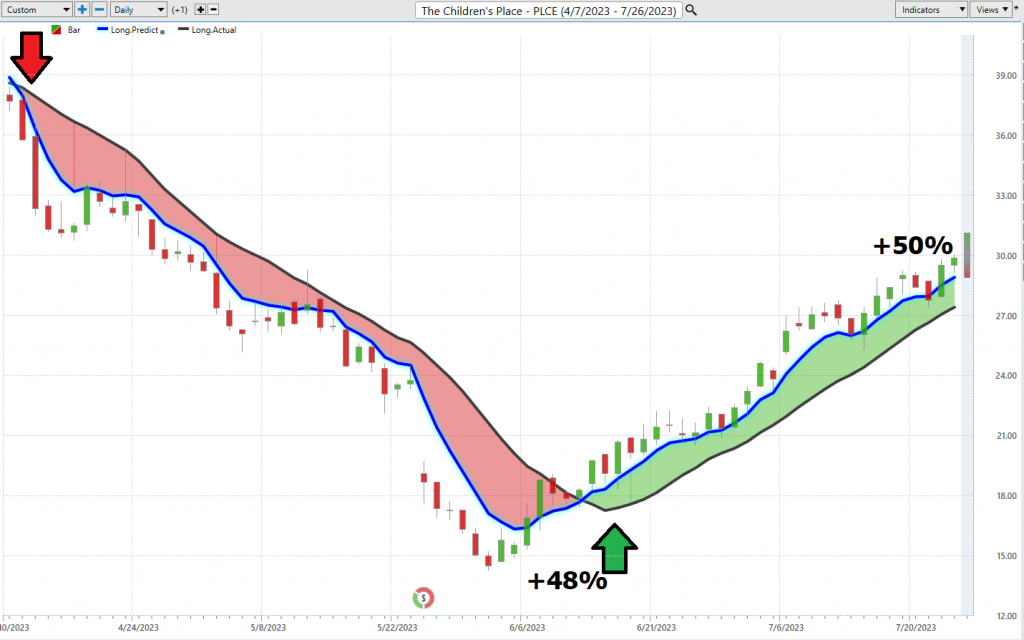The height and width of the screenshot is (640, 1024).
Task: Click the asterisk beside the Views dropdown
Action: (x=1016, y=8)
